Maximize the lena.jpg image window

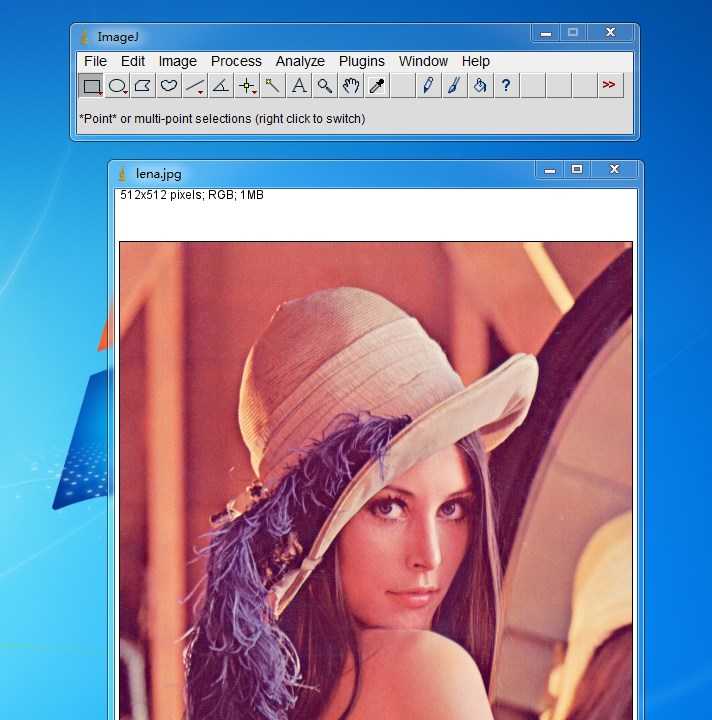click(x=577, y=169)
